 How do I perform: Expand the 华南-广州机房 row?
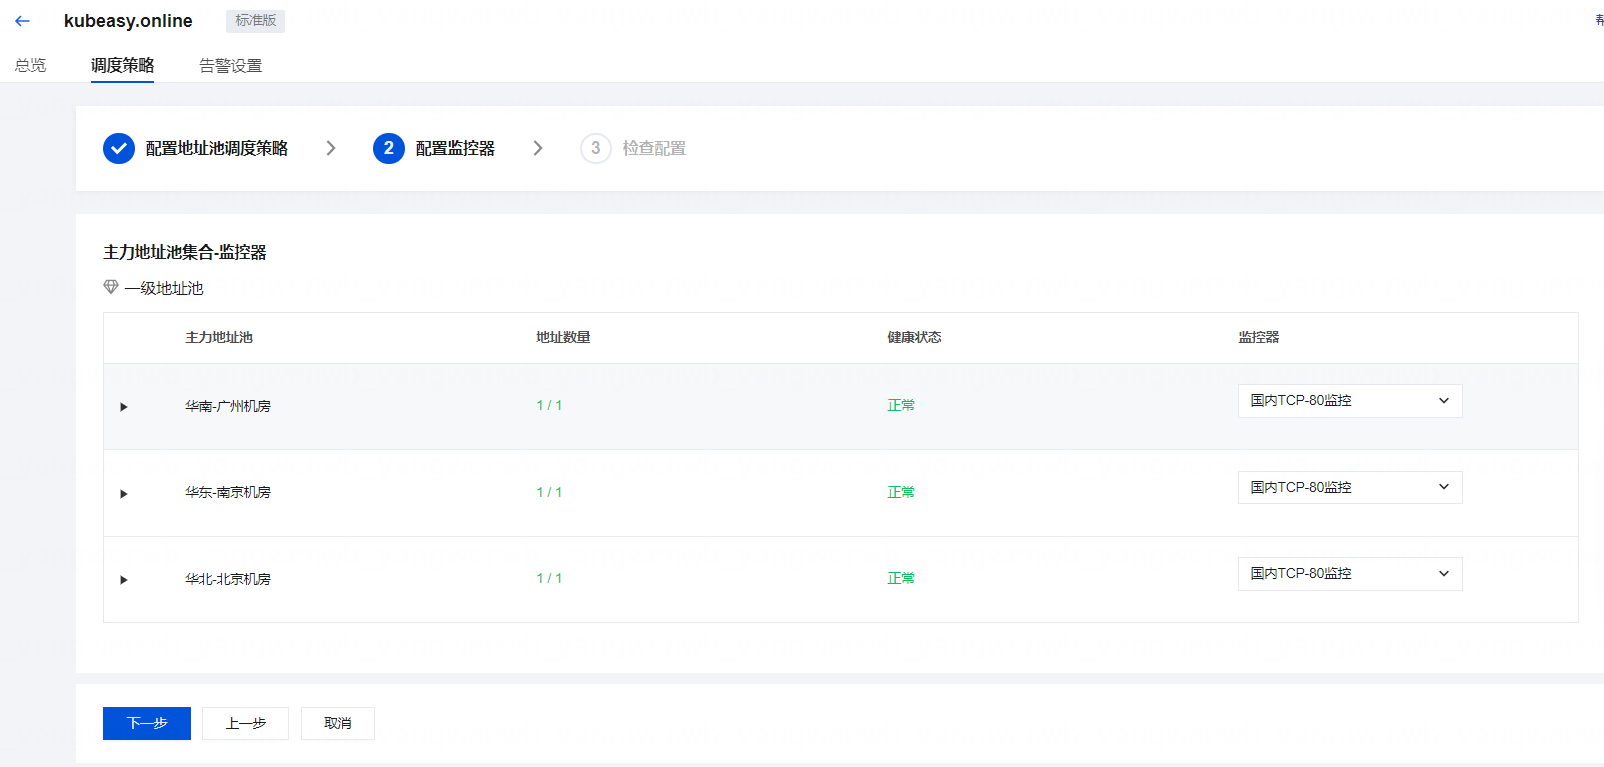click(124, 407)
